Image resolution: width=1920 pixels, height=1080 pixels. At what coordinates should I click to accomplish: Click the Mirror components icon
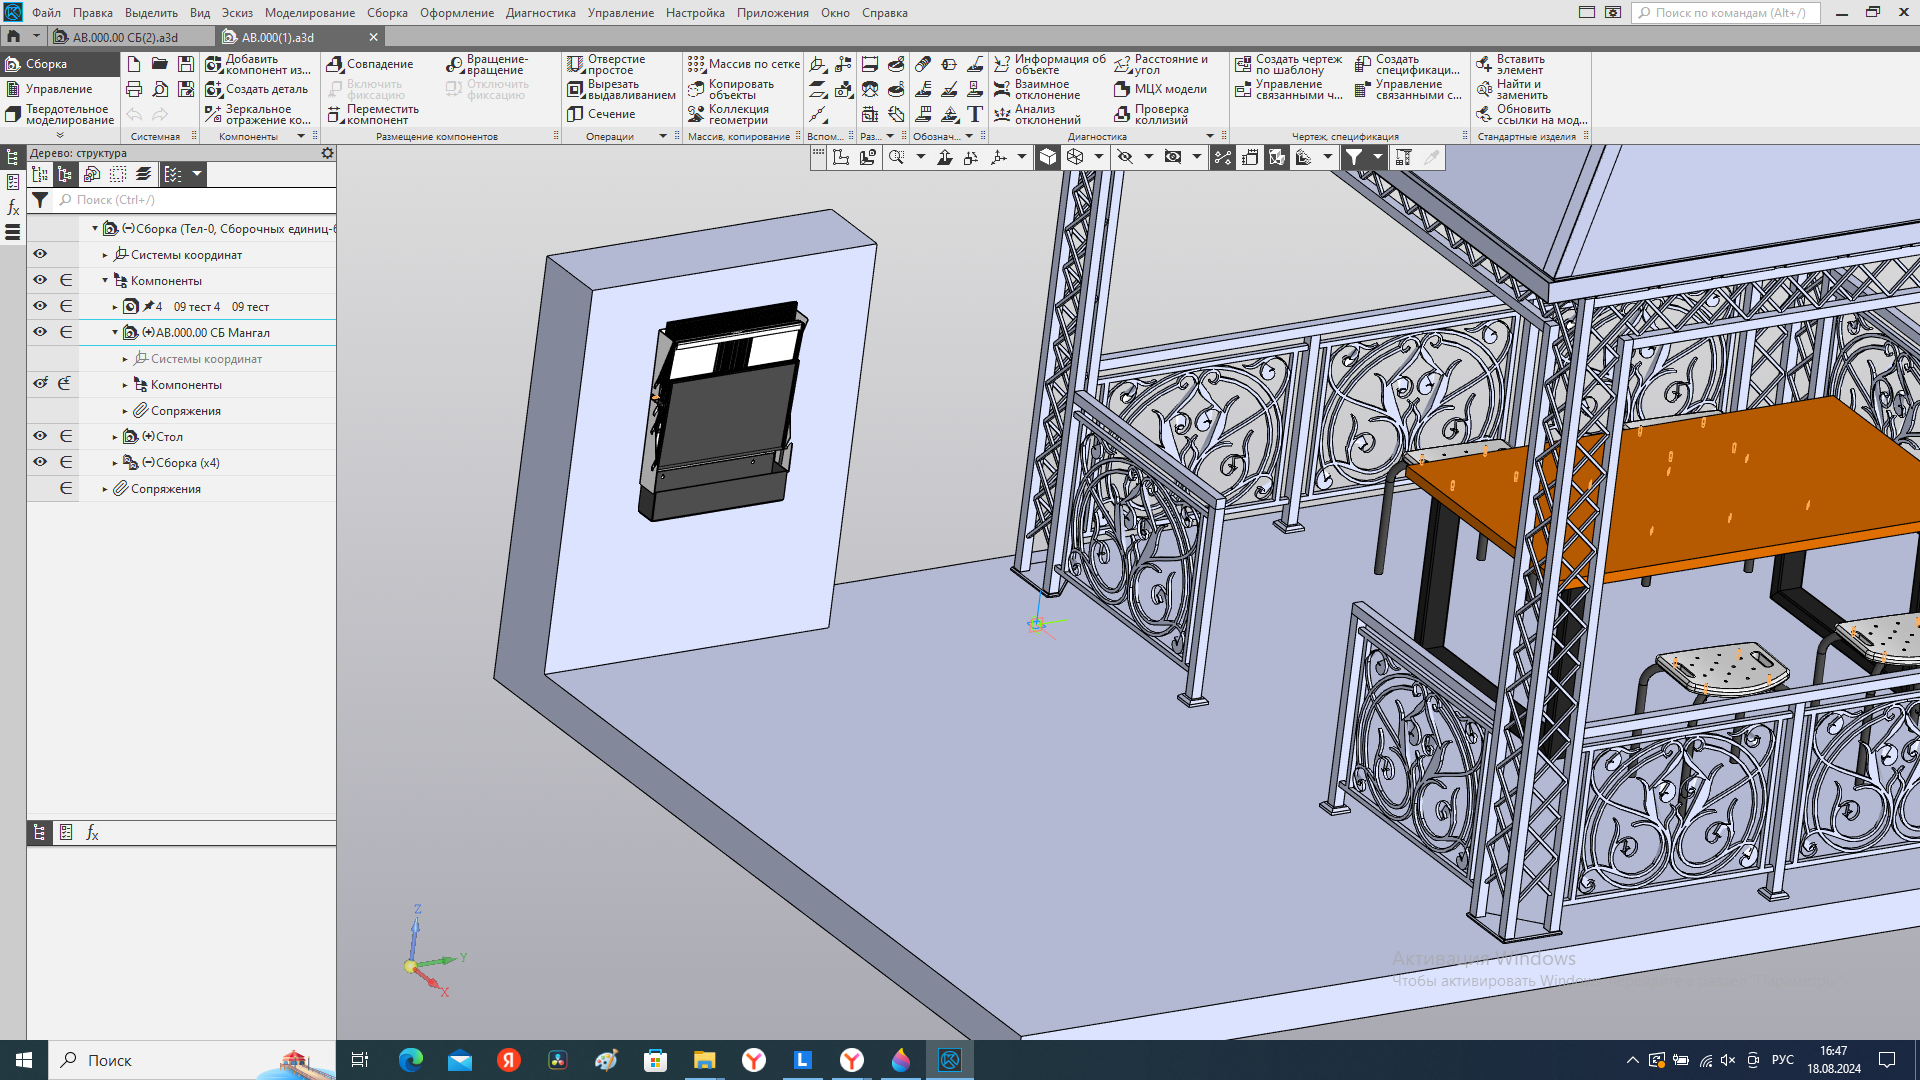213,114
